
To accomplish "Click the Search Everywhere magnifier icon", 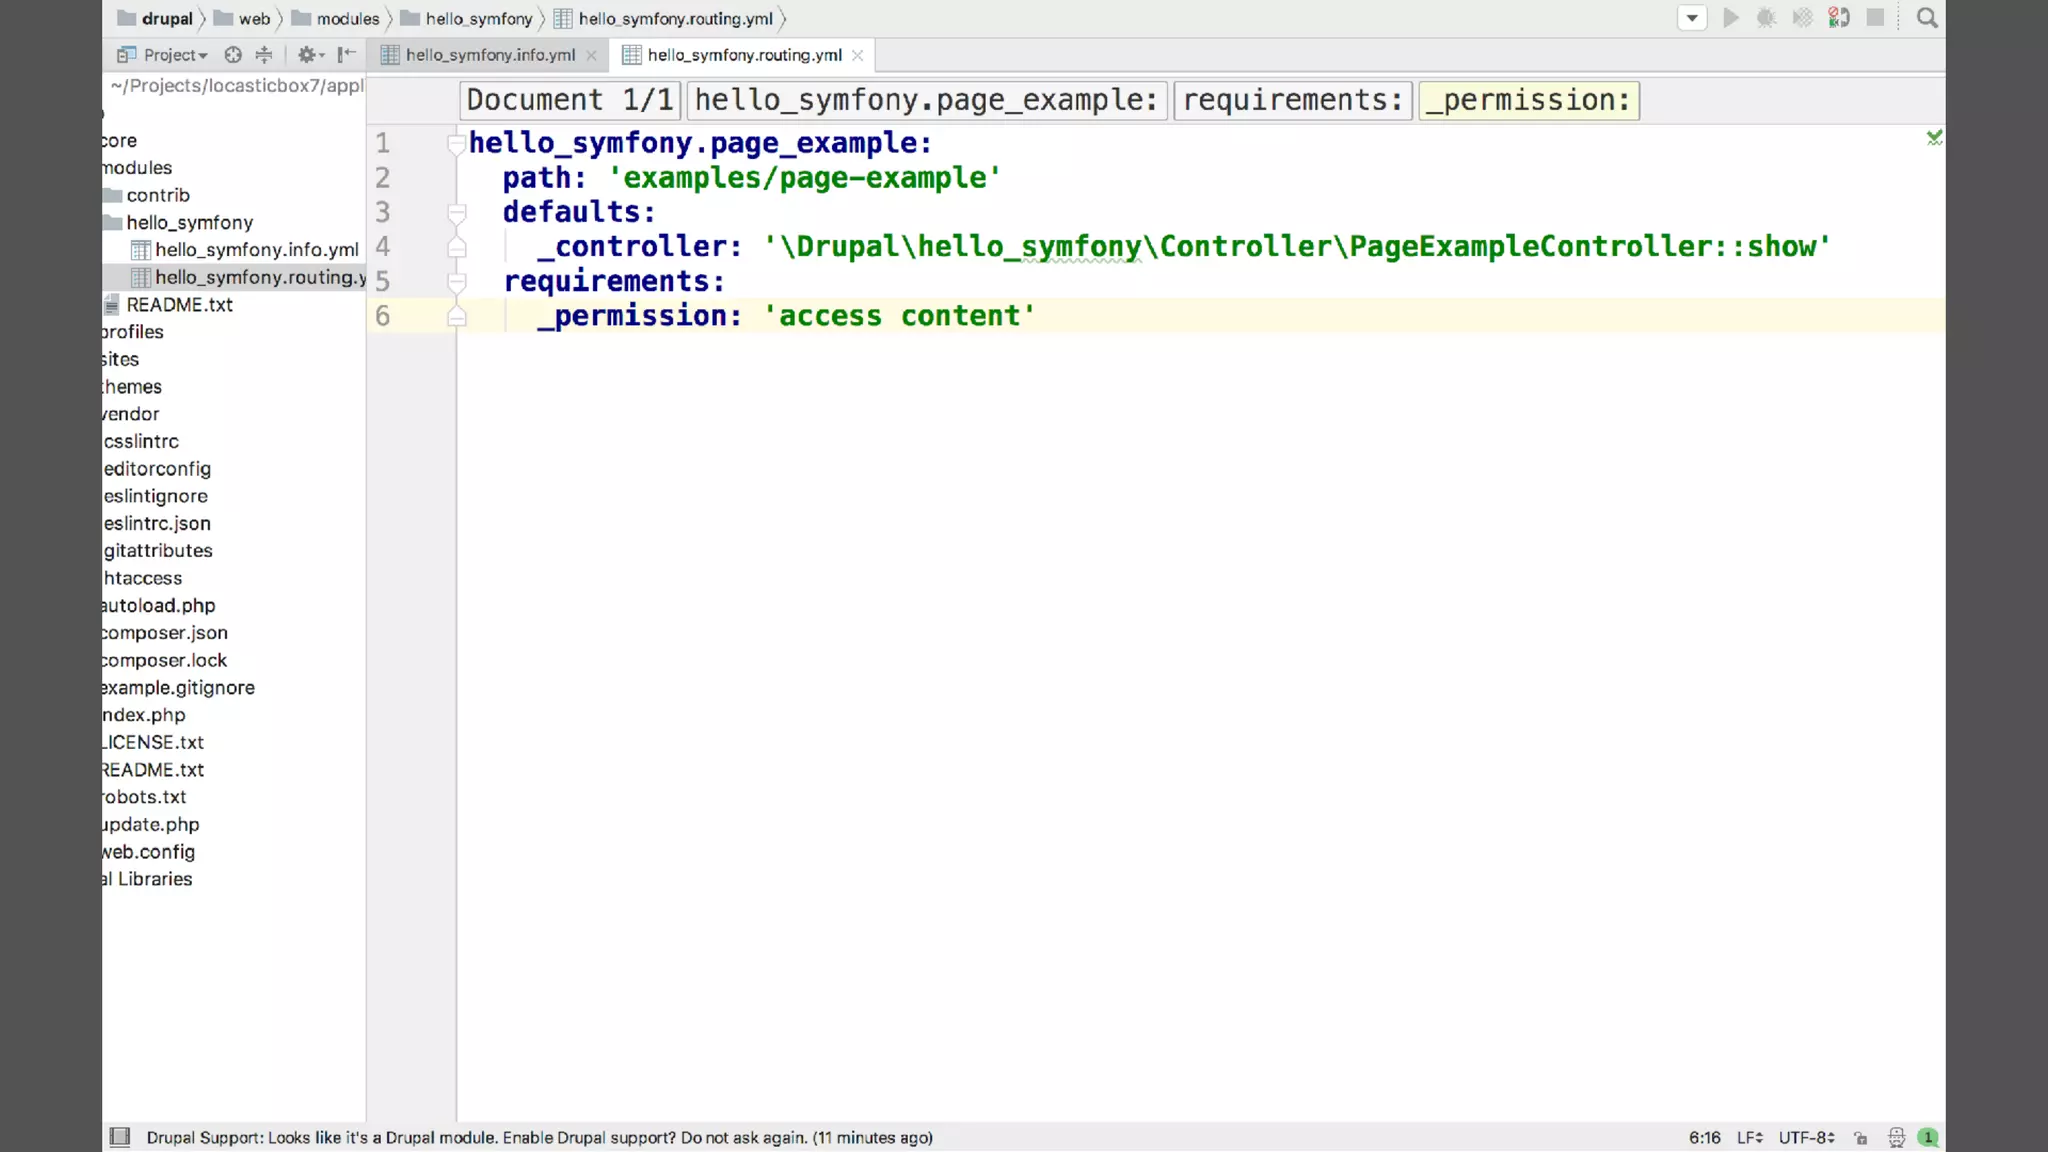I will click(1926, 18).
